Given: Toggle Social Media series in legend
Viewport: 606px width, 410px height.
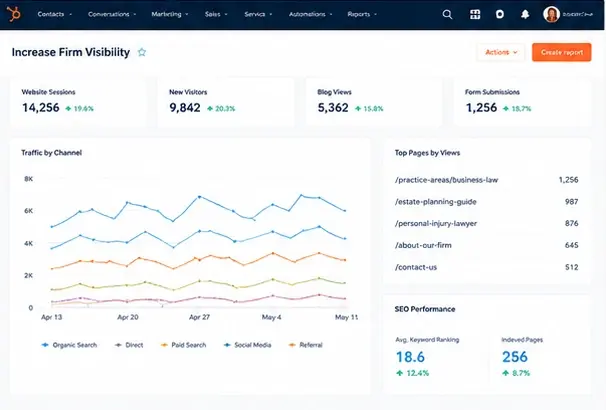Looking at the screenshot, I should click(x=248, y=345).
